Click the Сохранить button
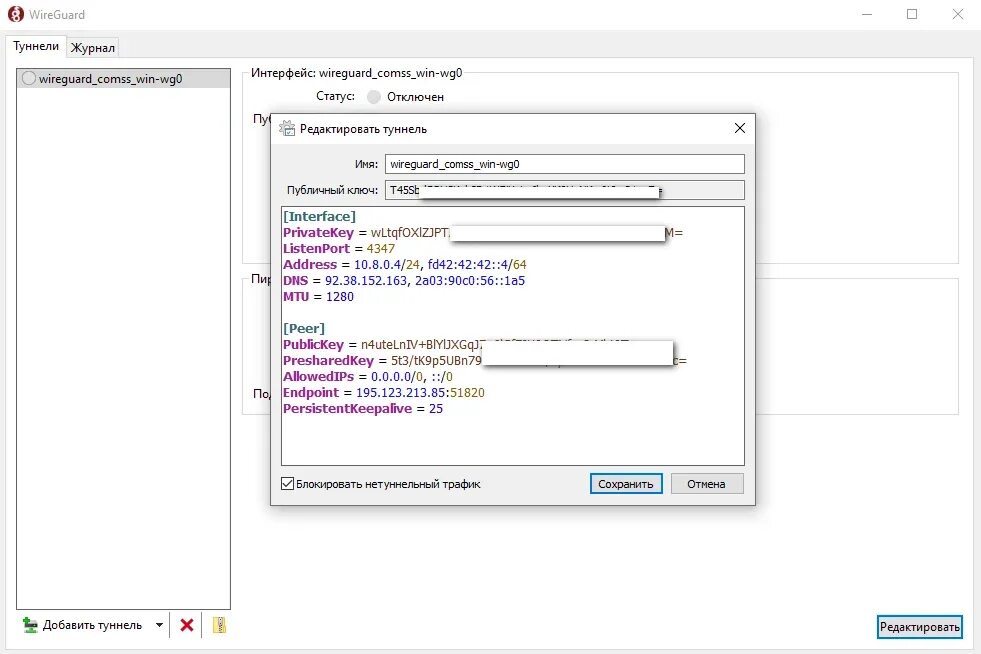This screenshot has width=981, height=654. (626, 484)
